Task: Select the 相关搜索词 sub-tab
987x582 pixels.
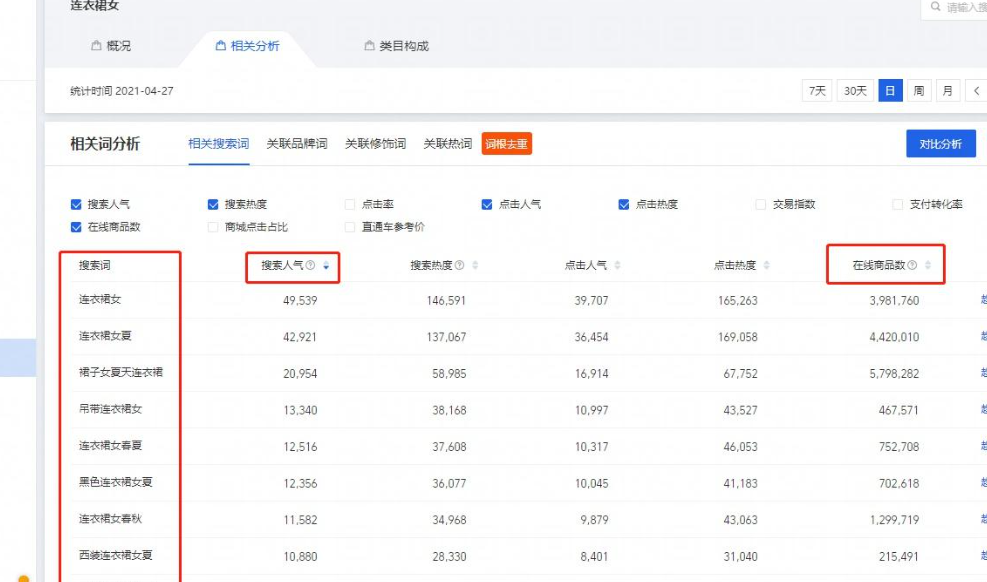Action: pyautogui.click(x=218, y=144)
